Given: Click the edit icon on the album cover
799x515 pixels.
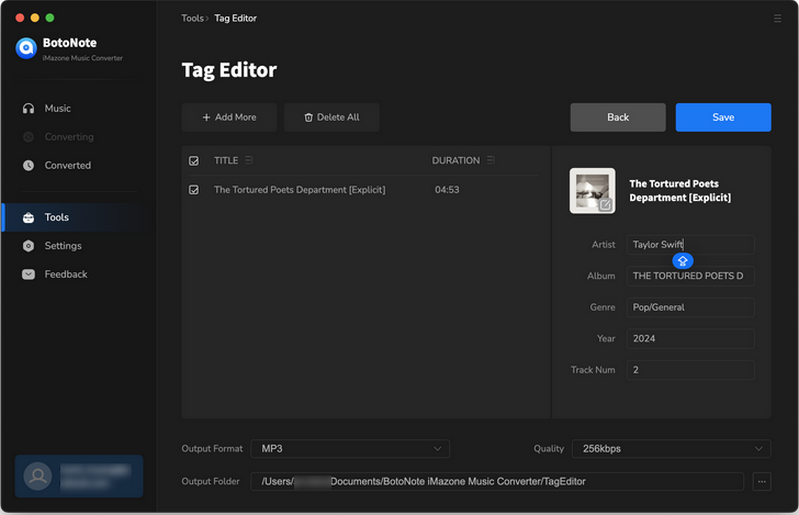Looking at the screenshot, I should (605, 205).
